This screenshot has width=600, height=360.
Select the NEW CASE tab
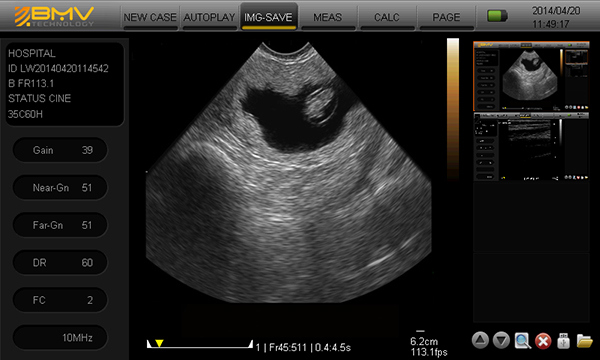(150, 18)
